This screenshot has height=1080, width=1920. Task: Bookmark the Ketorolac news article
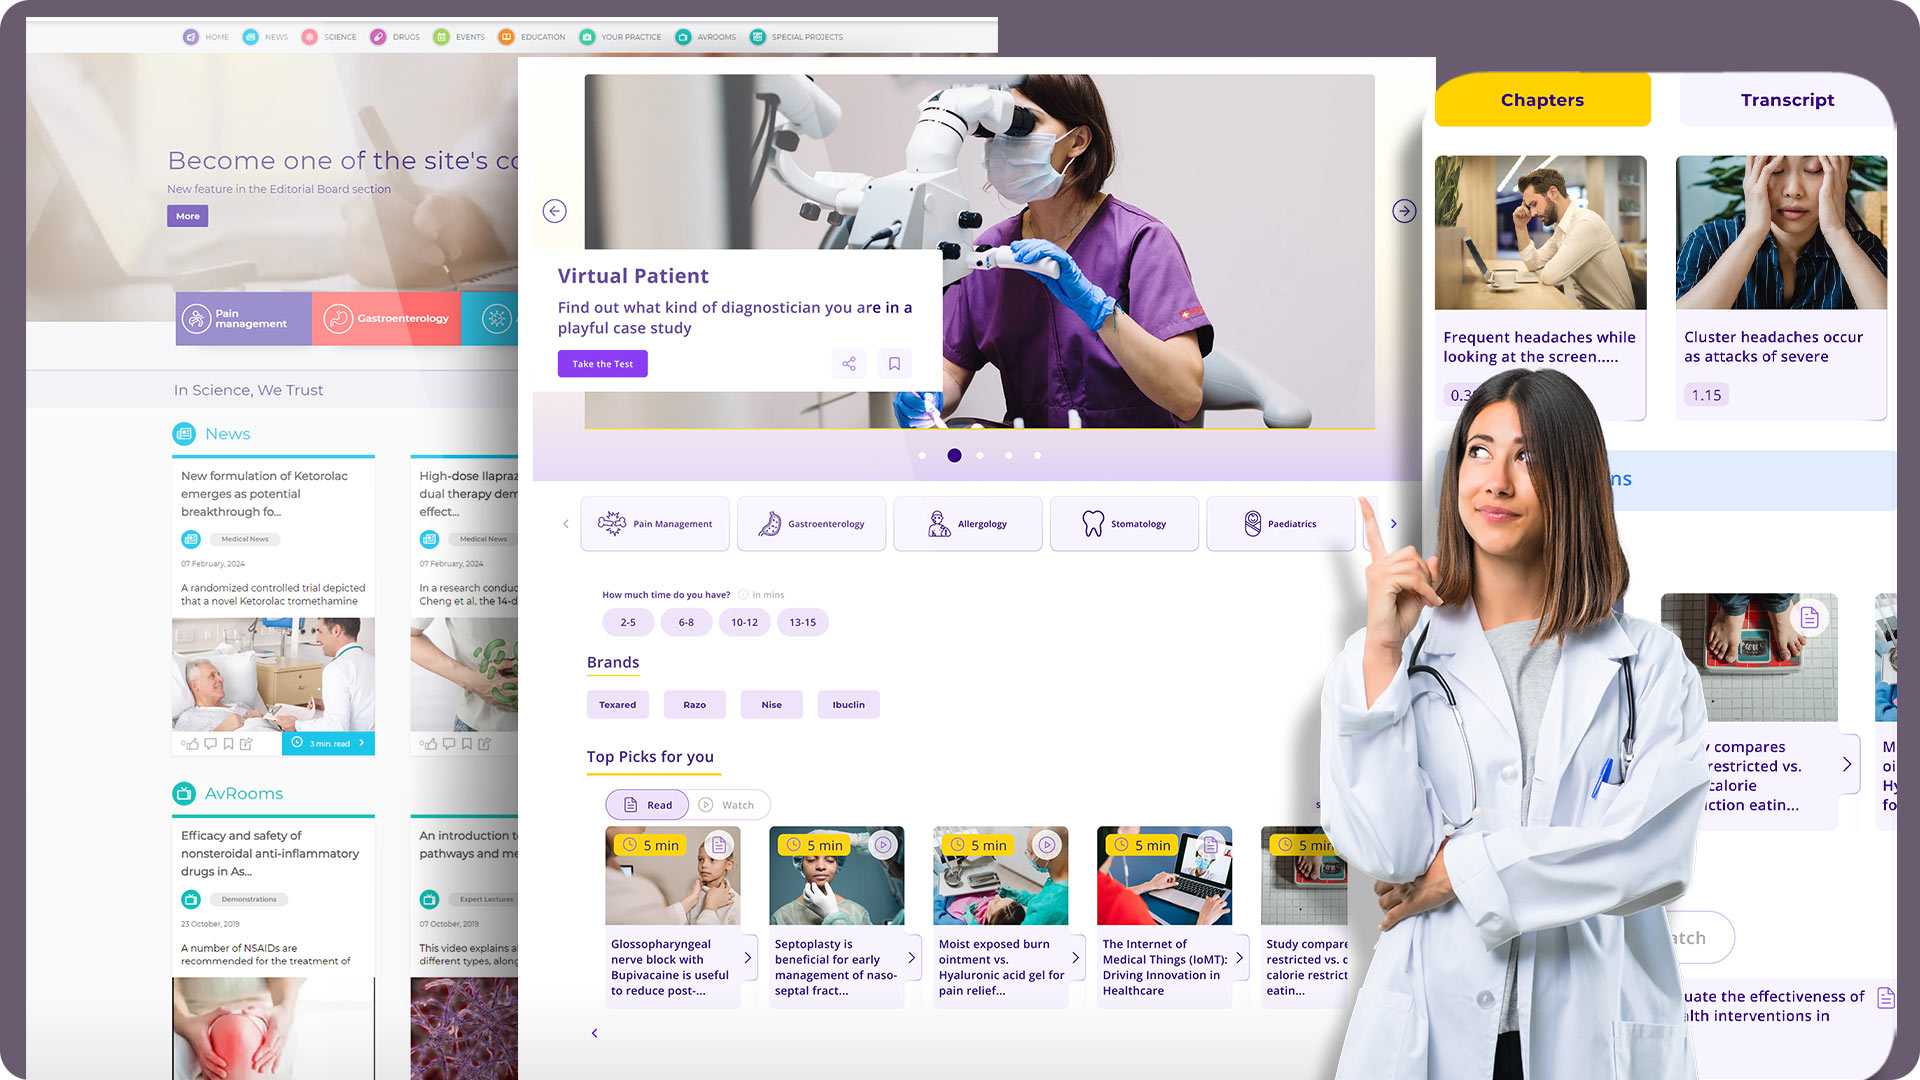click(x=228, y=743)
